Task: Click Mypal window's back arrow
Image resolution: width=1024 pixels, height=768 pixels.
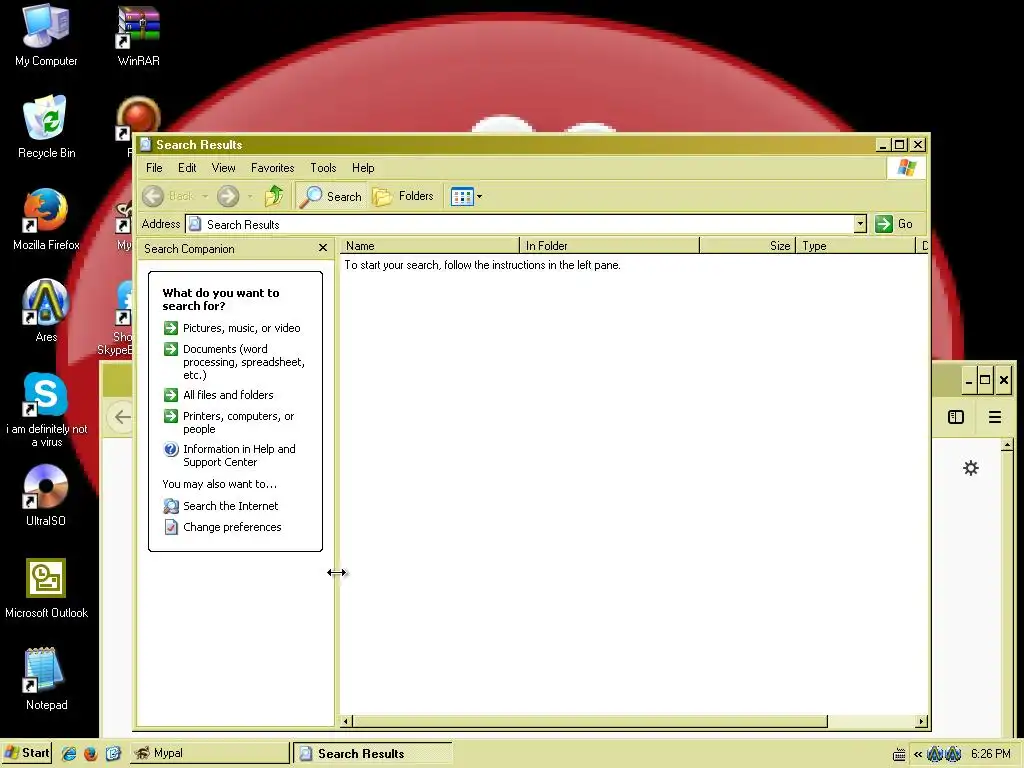Action: [122, 417]
